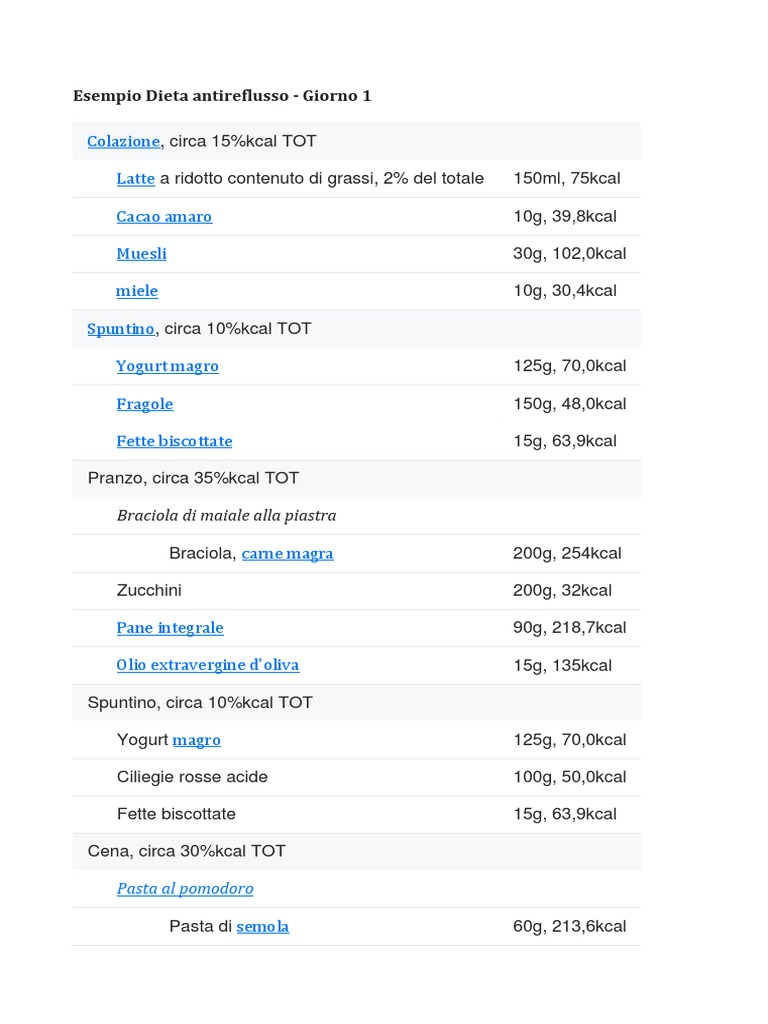Click the Olio extravergine d'oliva link
Image resolution: width=768 pixels, height=1024 pixels.
pos(207,665)
